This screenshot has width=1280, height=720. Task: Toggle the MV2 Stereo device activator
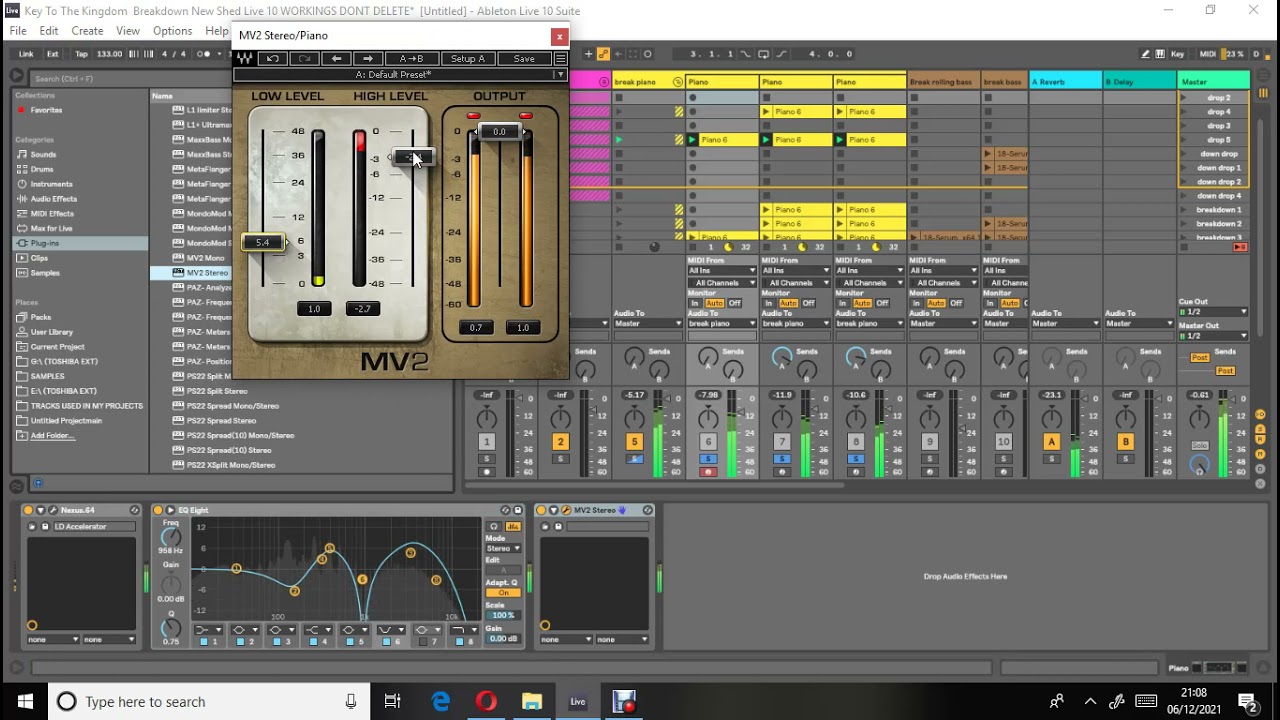(x=541, y=510)
